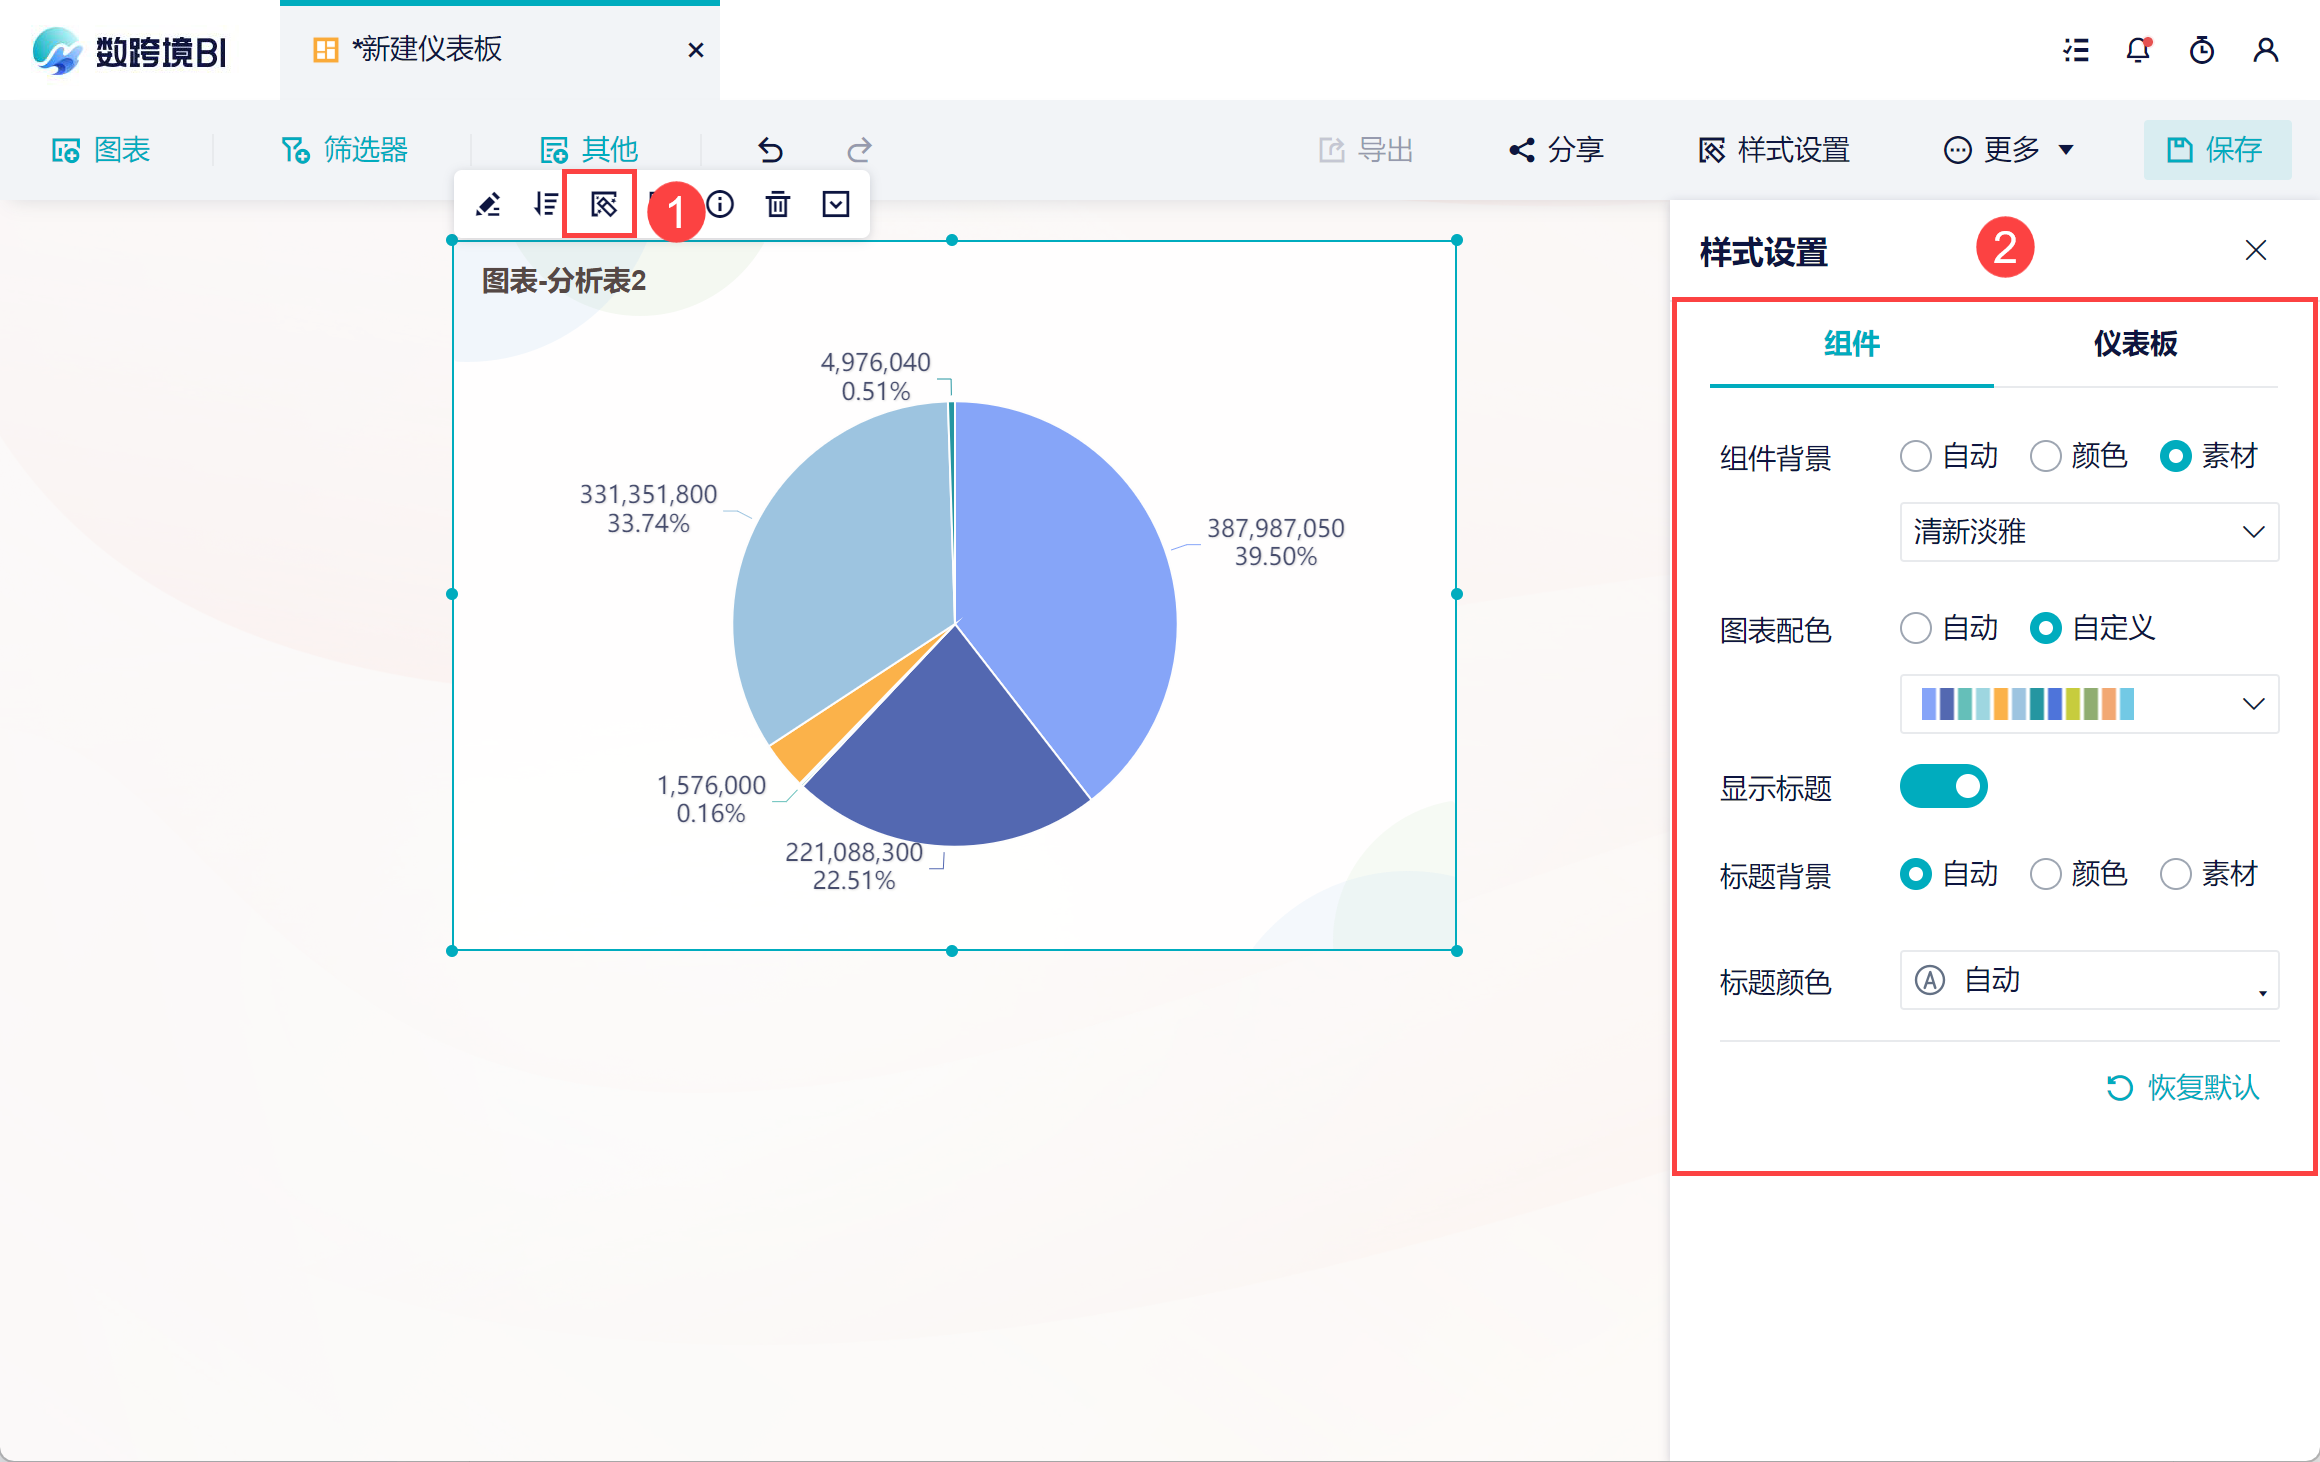This screenshot has height=1462, width=2320.
Task: Toggle the 显示标题 switch
Action: [1943, 786]
